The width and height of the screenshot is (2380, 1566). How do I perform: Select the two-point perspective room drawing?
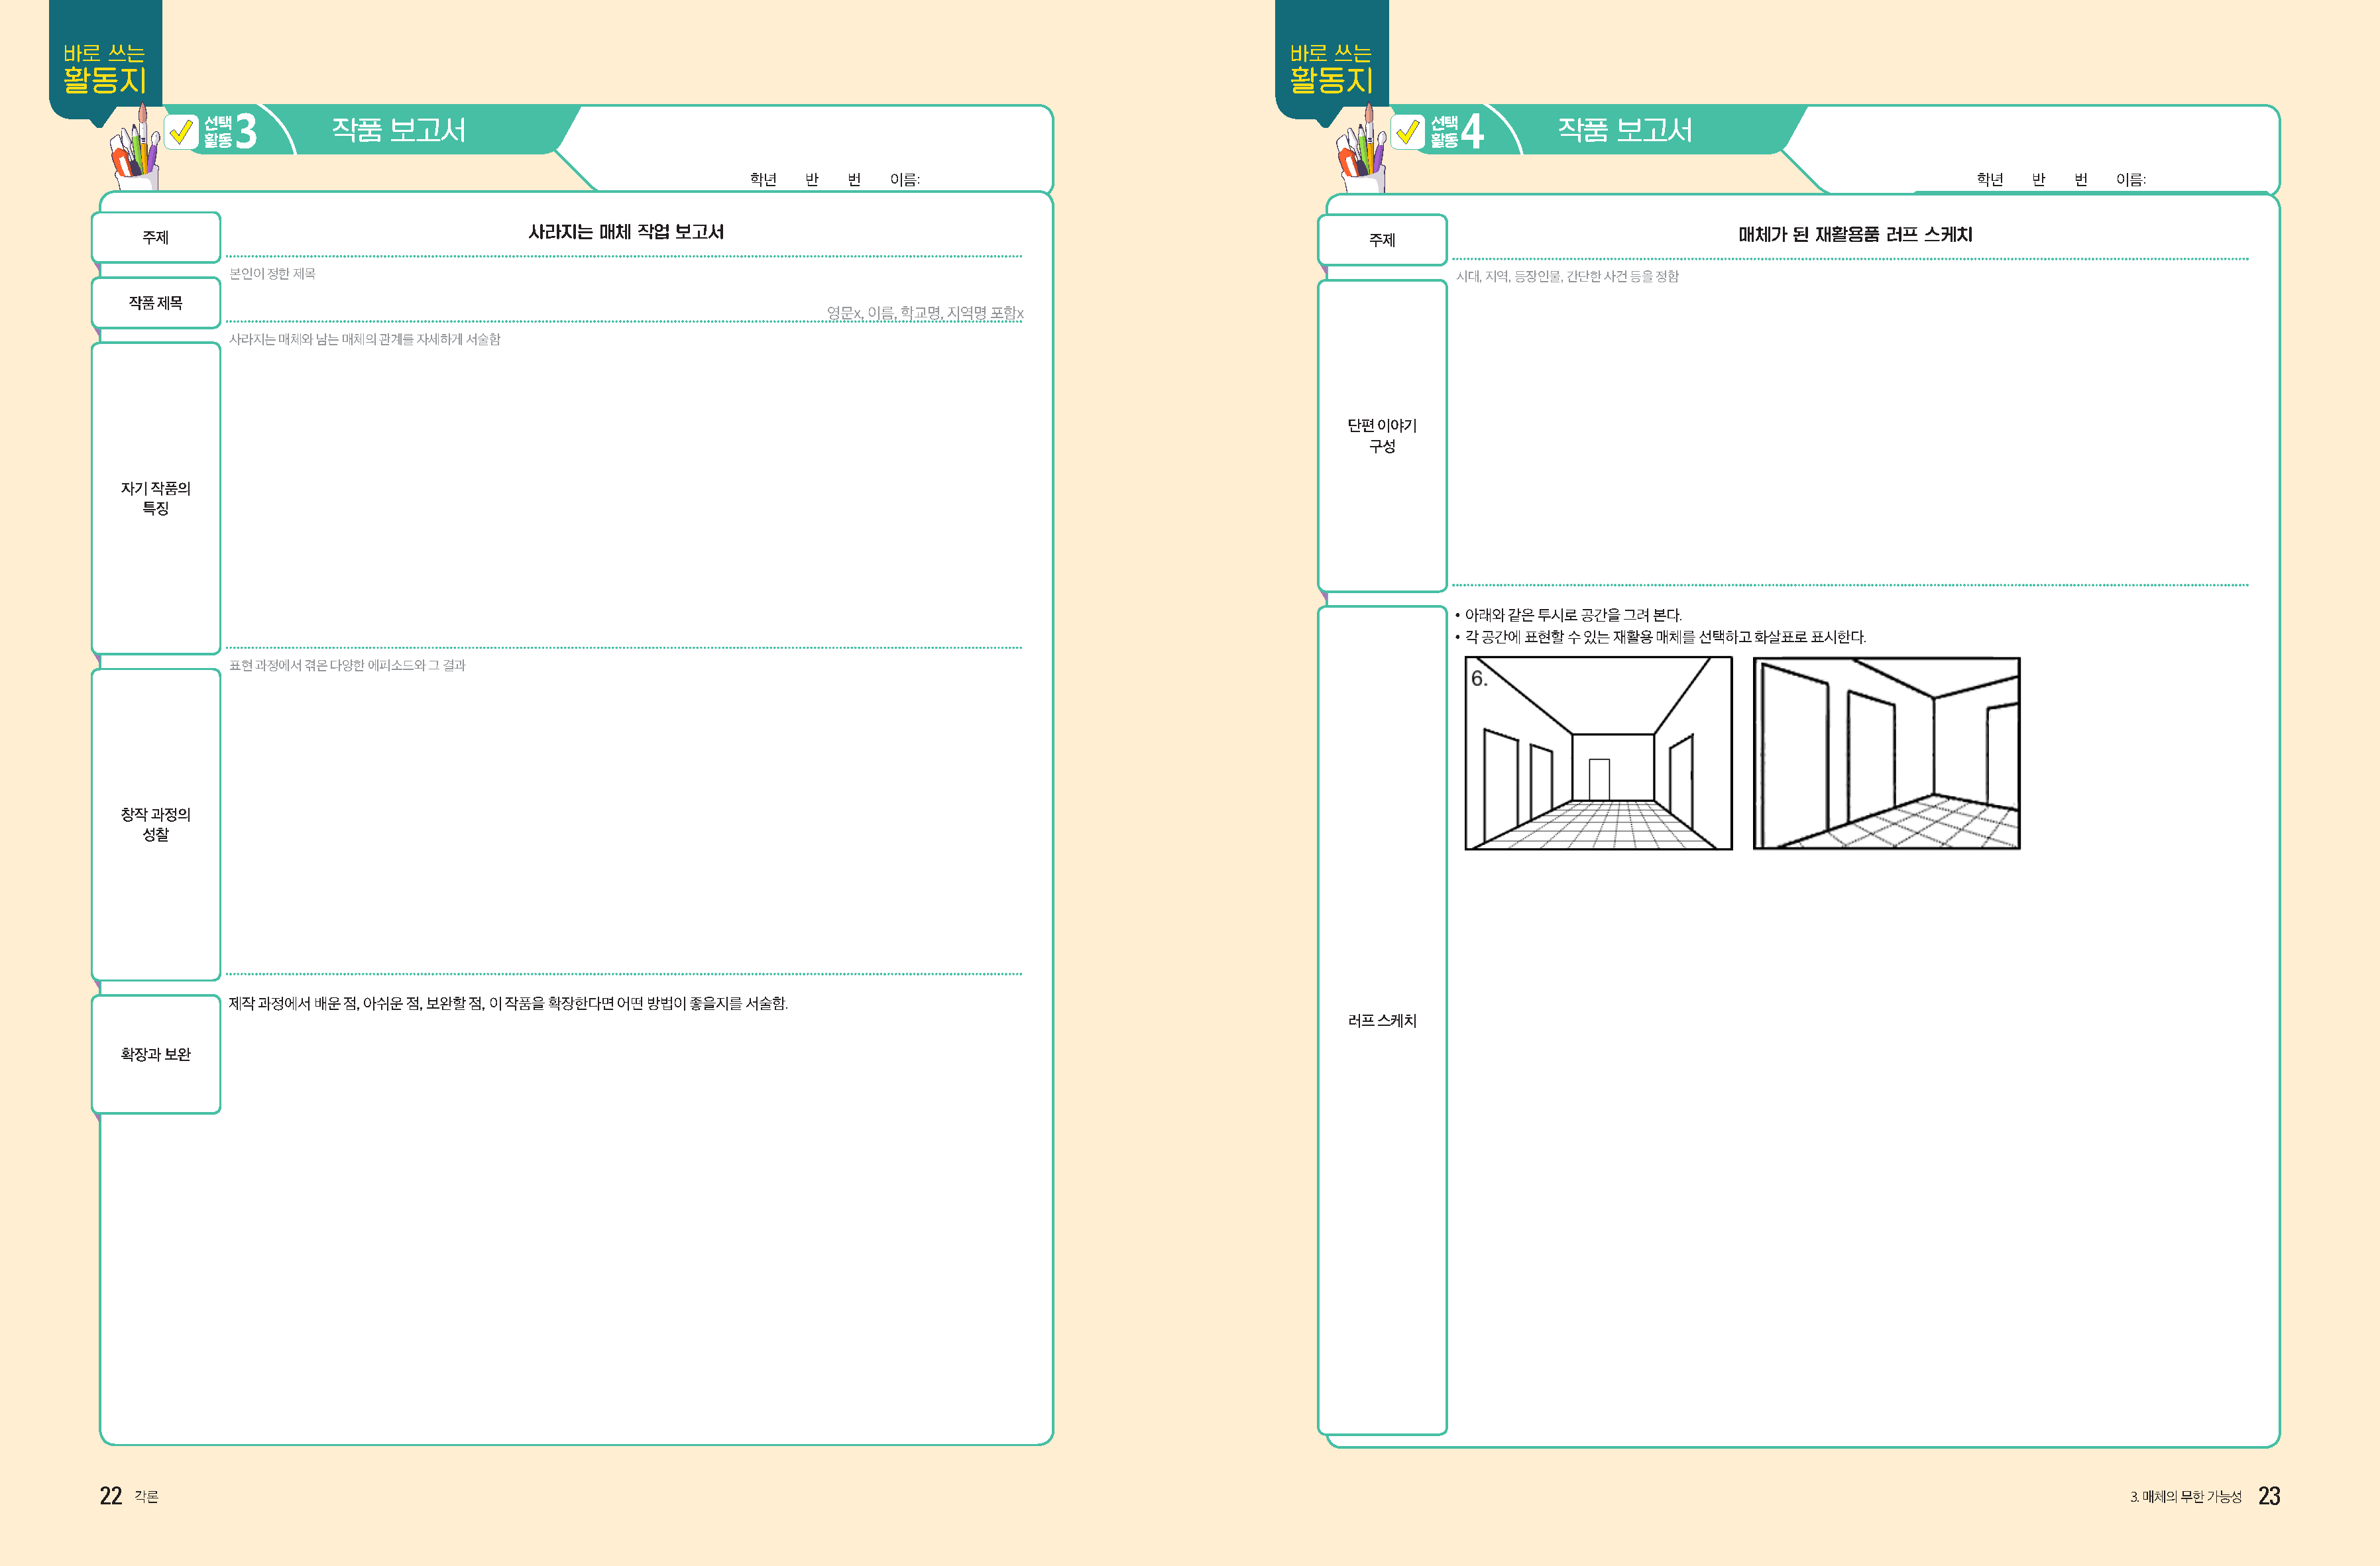[x=1886, y=753]
